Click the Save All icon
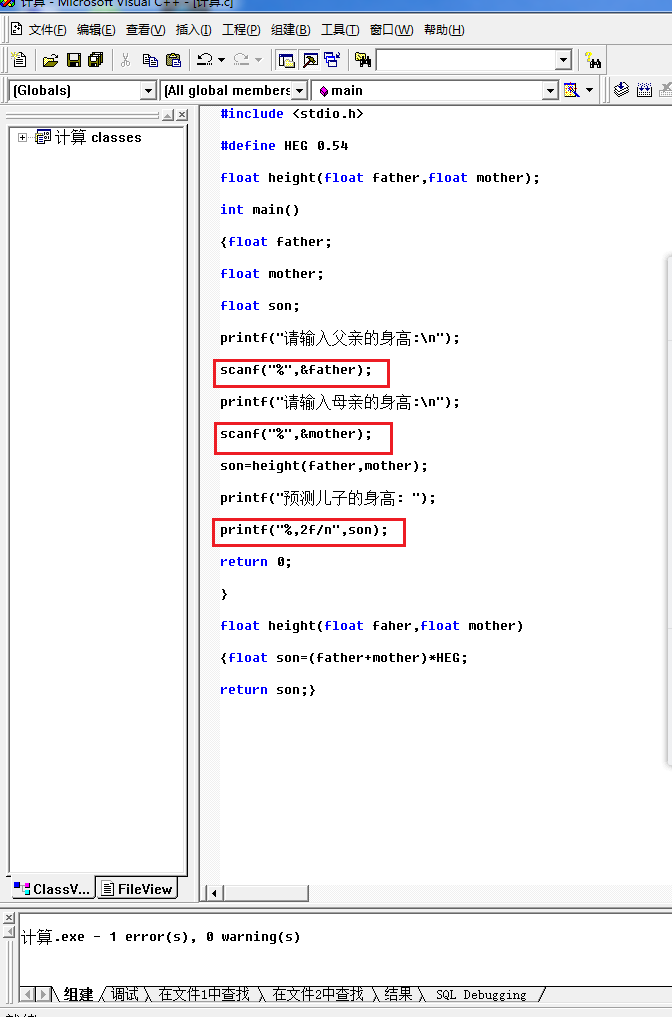 (x=96, y=60)
